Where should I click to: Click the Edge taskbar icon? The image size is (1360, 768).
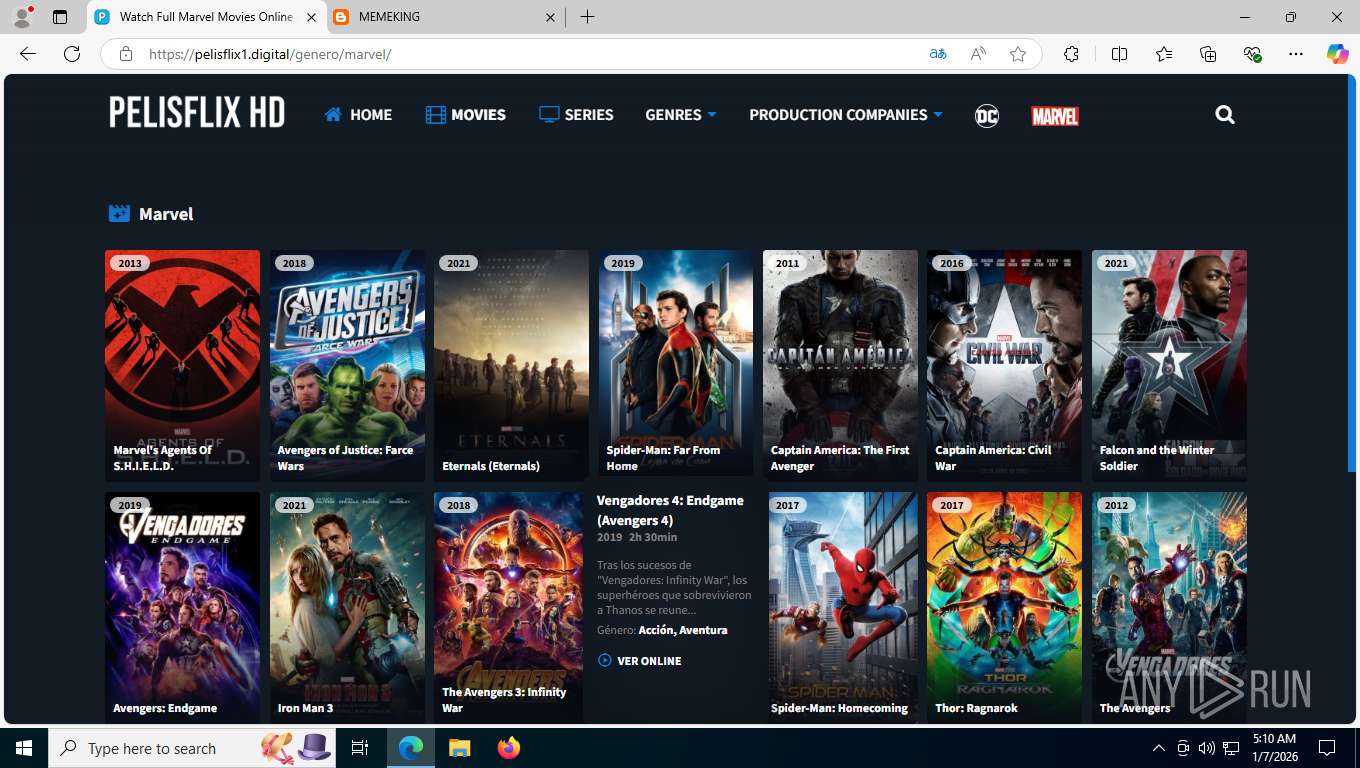410,748
